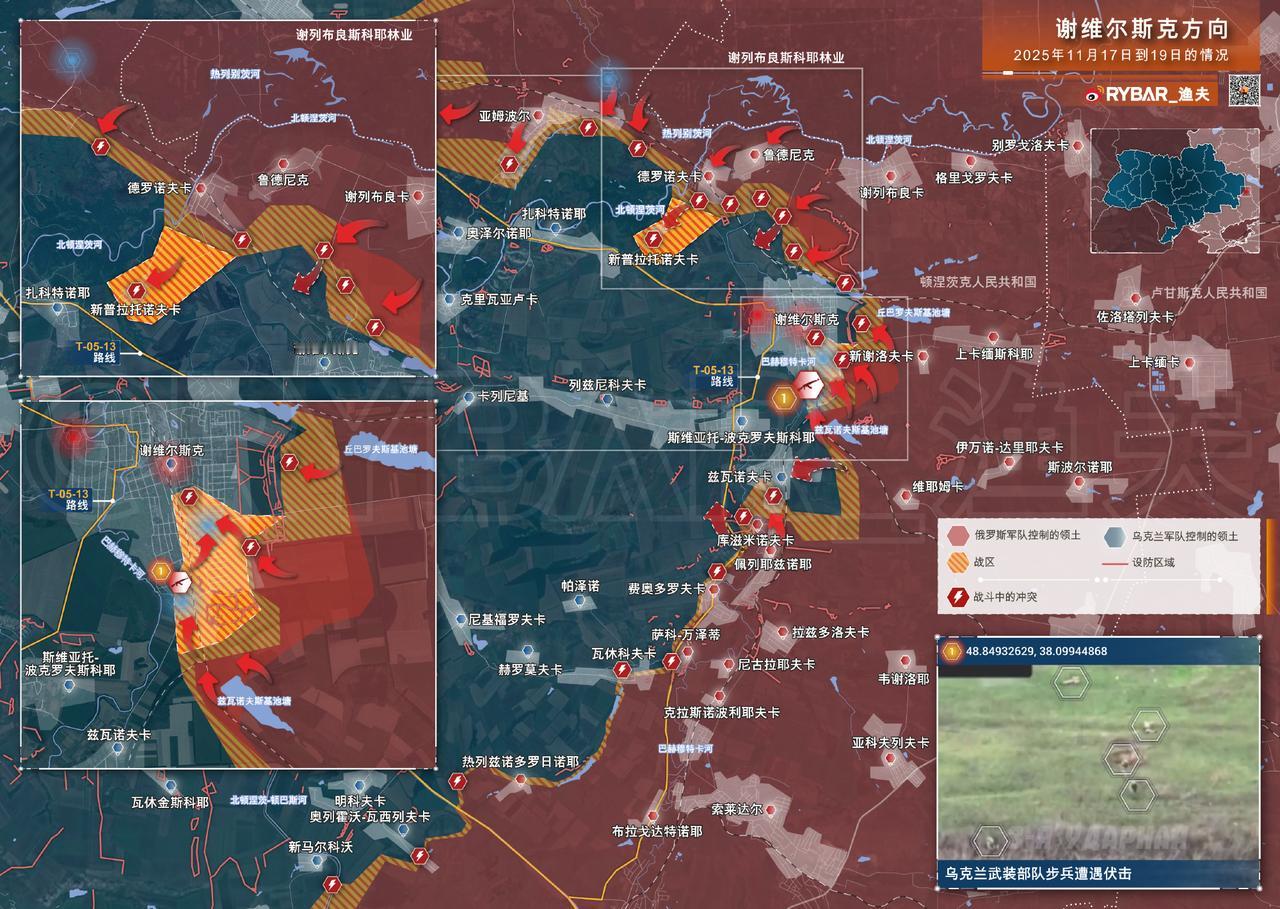Click the town marker dot for 鲁德尼克 in the top-left inset

[x=284, y=163]
